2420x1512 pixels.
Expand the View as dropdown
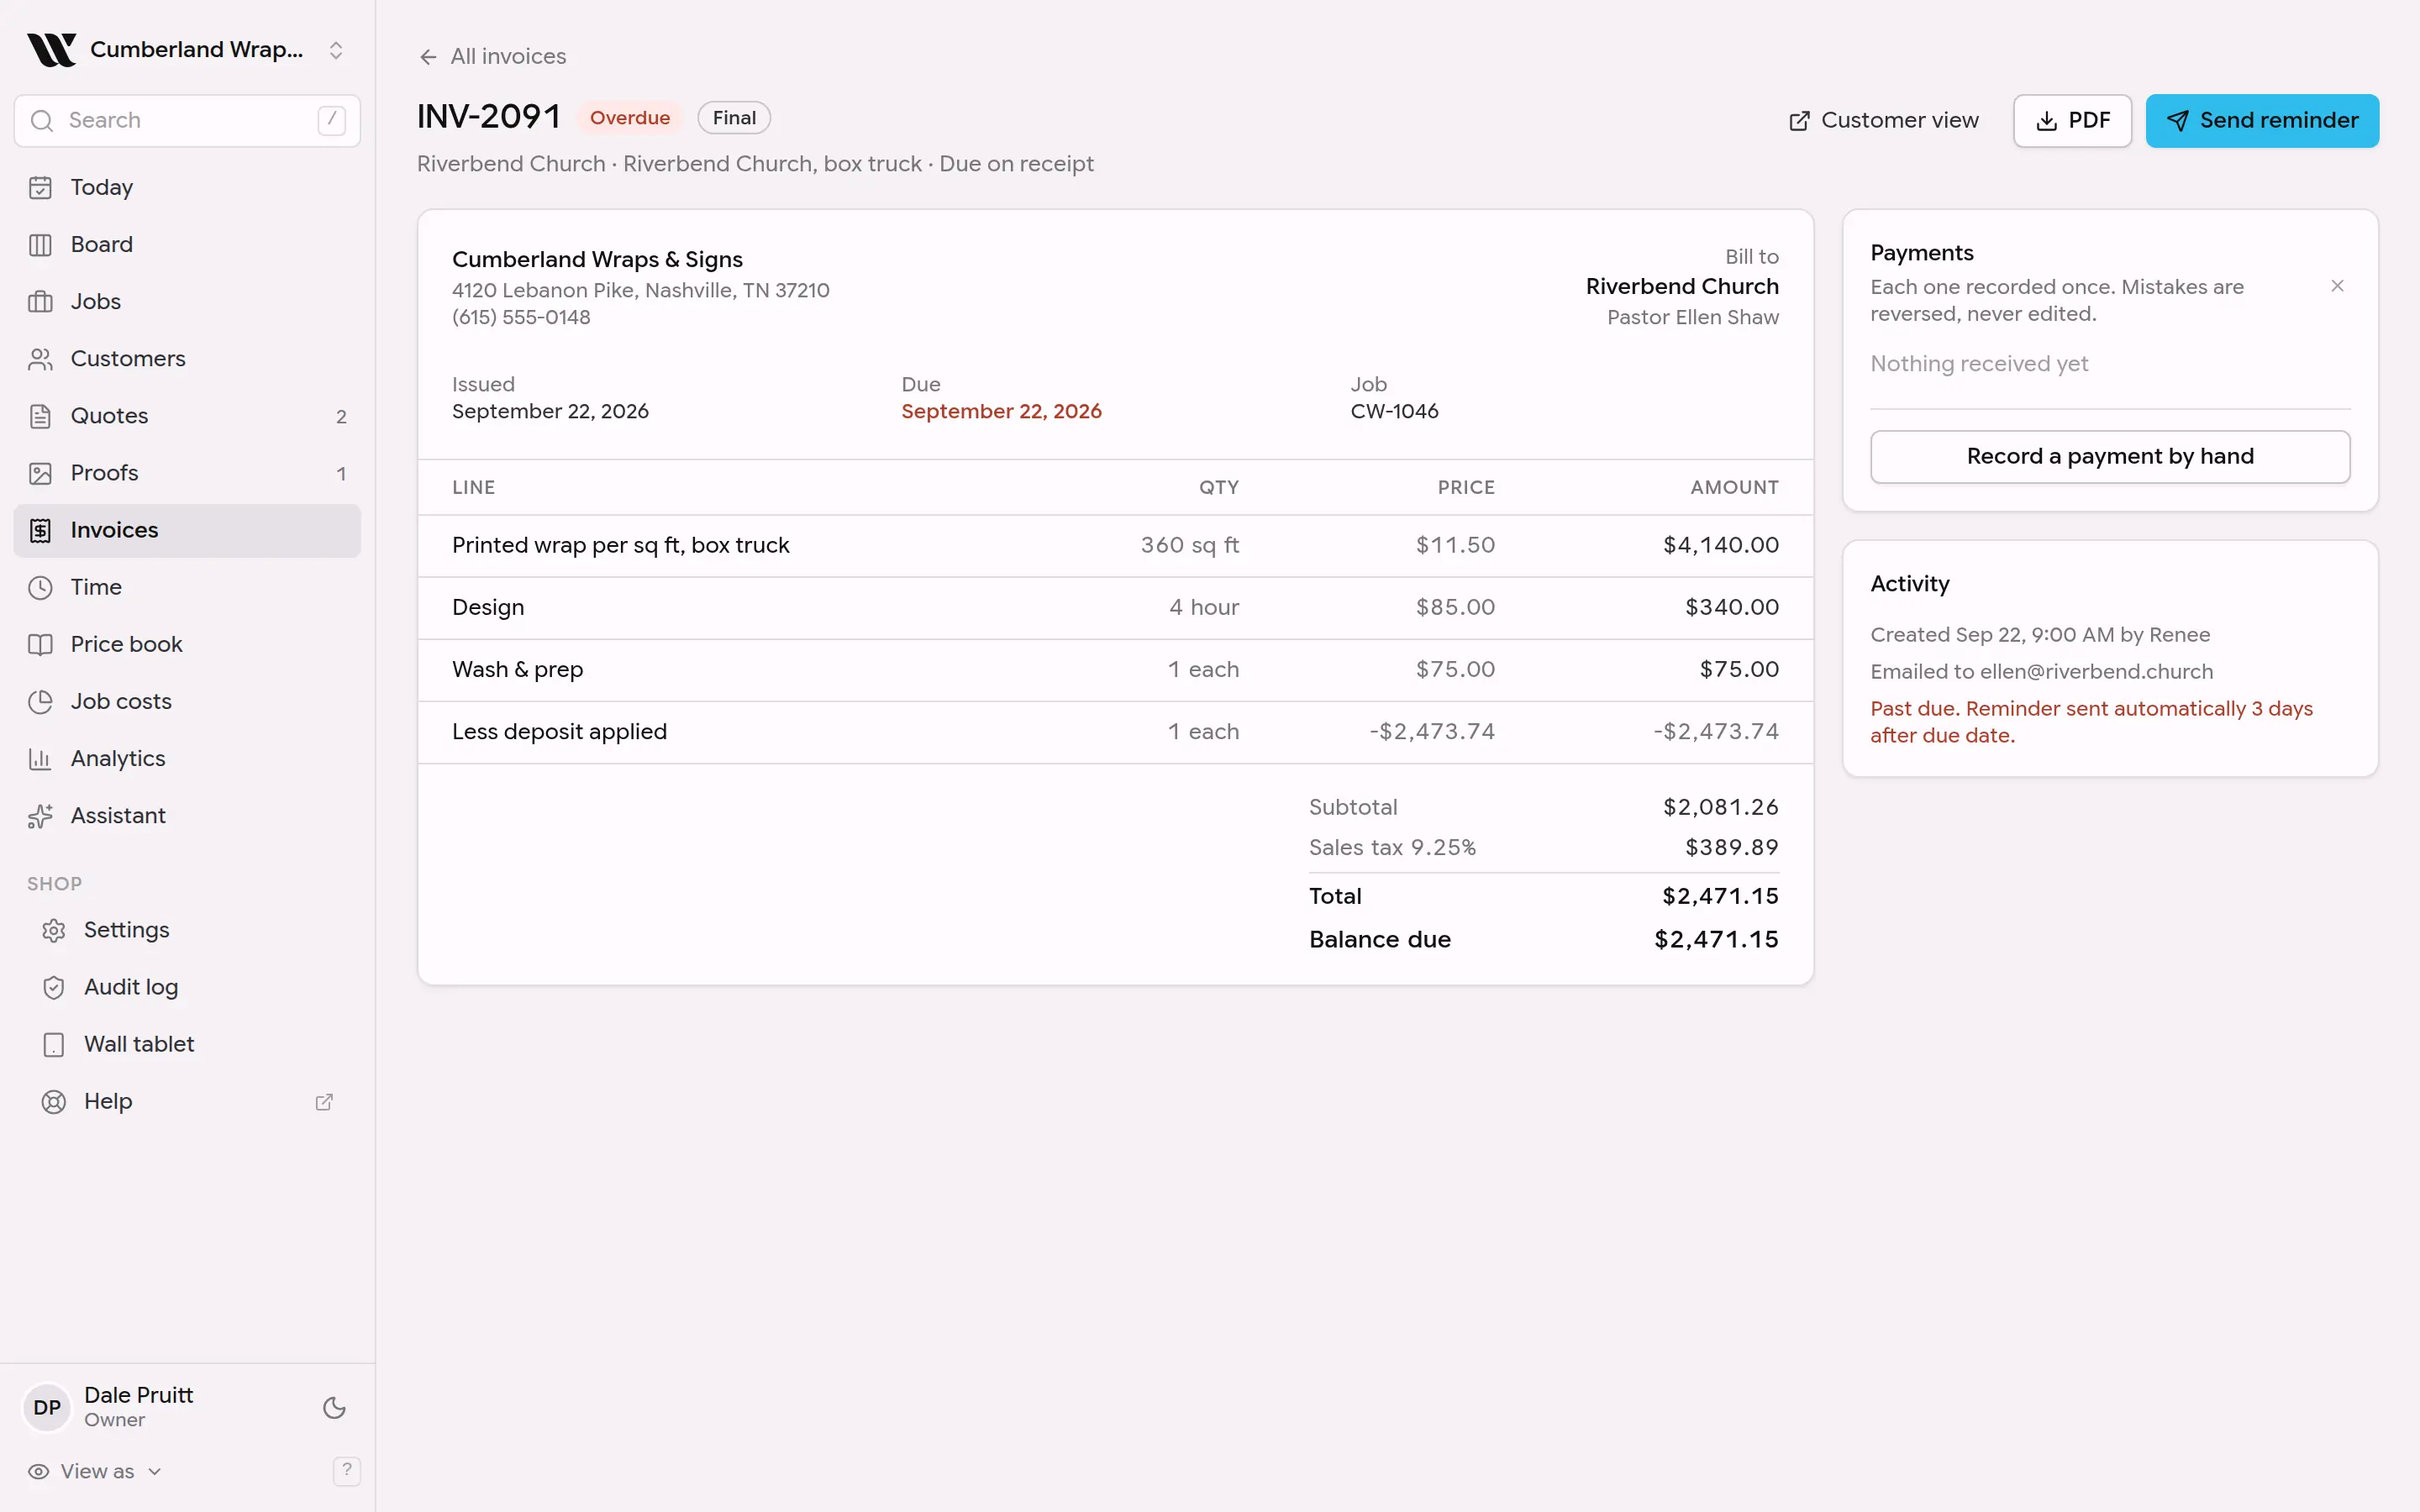(x=95, y=1471)
